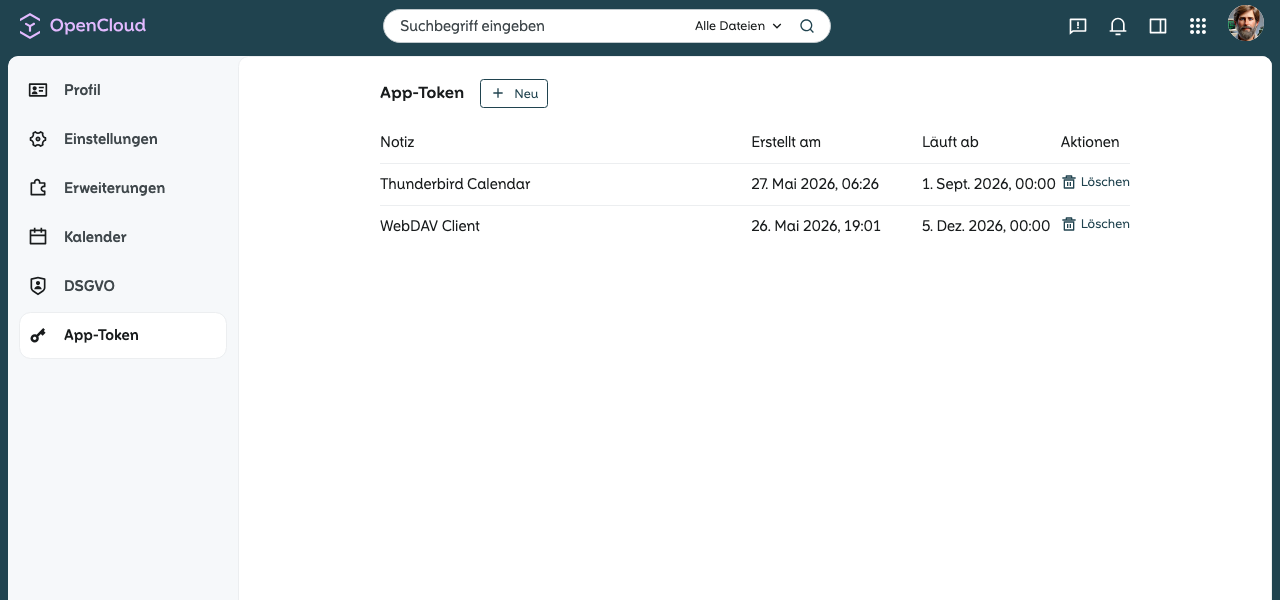Select App-Token sidebar entry

click(123, 335)
